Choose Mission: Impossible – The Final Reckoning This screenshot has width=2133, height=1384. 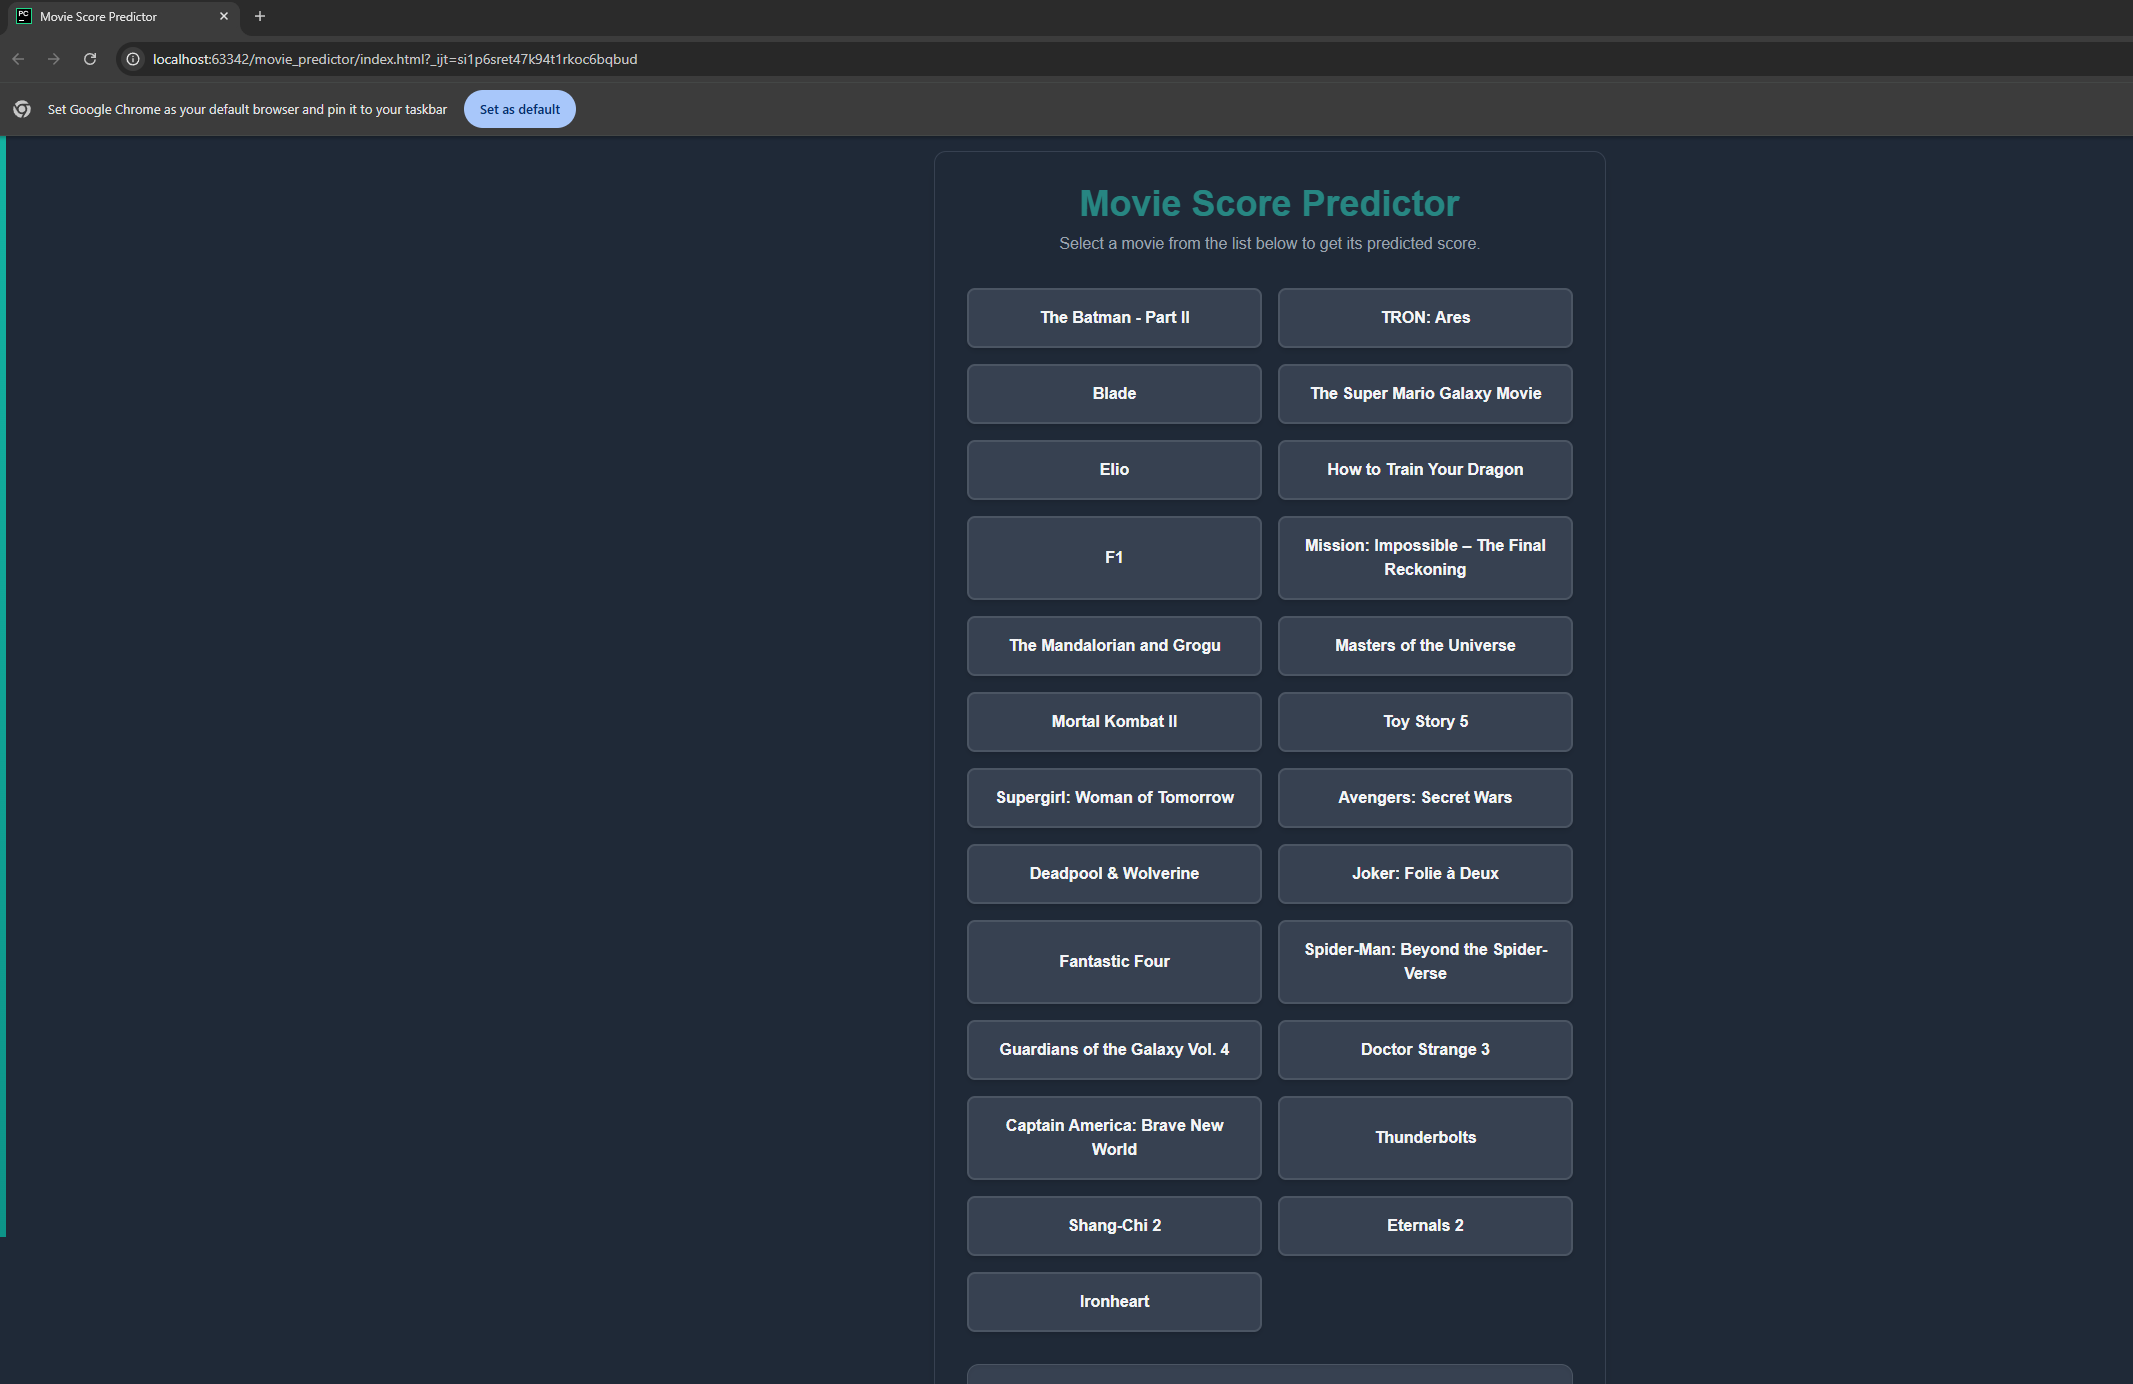1425,558
